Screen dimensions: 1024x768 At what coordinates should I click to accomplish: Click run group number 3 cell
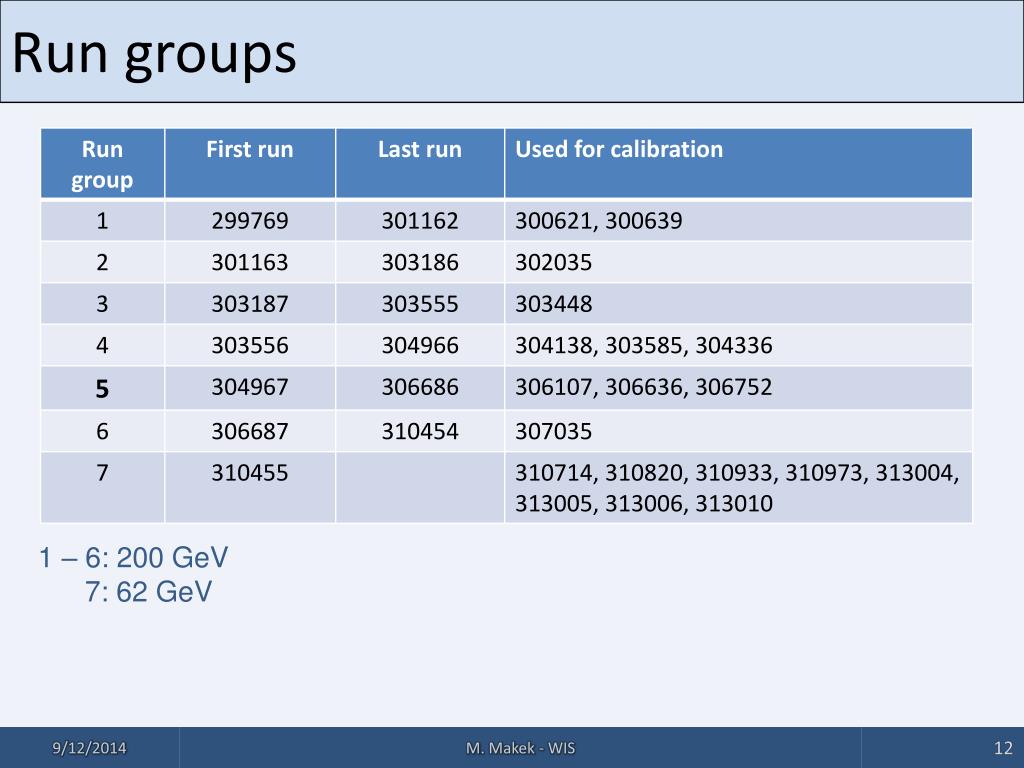tap(103, 304)
